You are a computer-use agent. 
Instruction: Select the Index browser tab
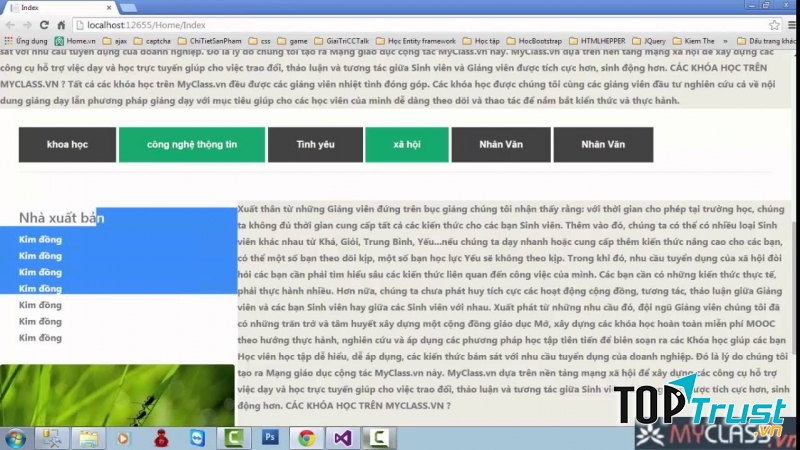pos(60,8)
